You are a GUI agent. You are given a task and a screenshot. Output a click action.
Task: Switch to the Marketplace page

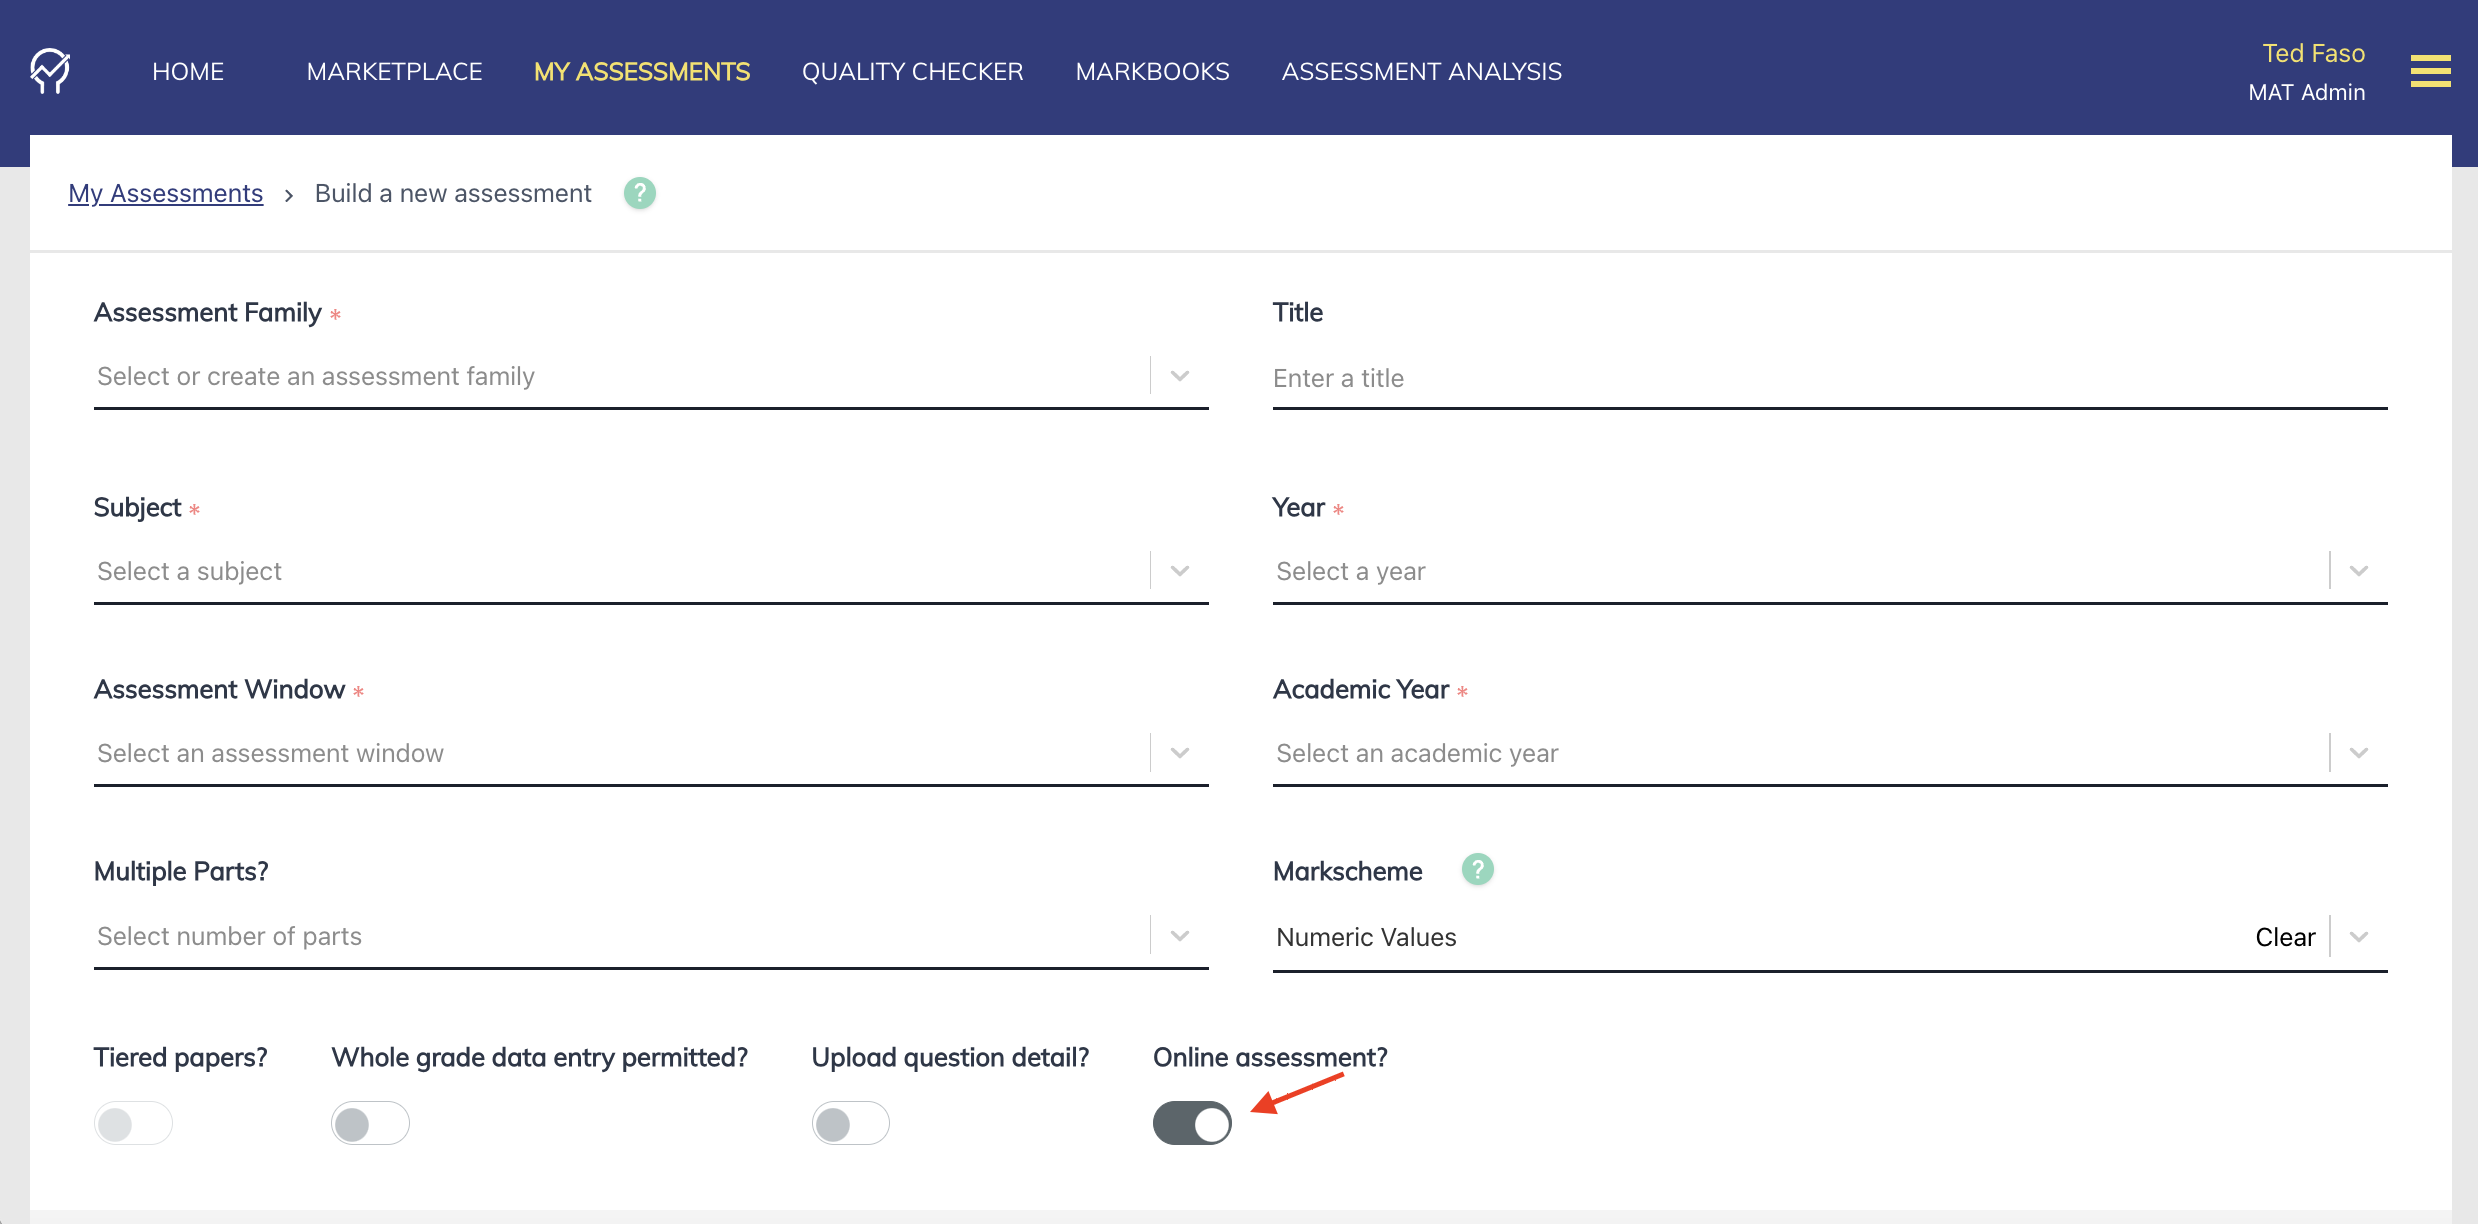point(394,71)
